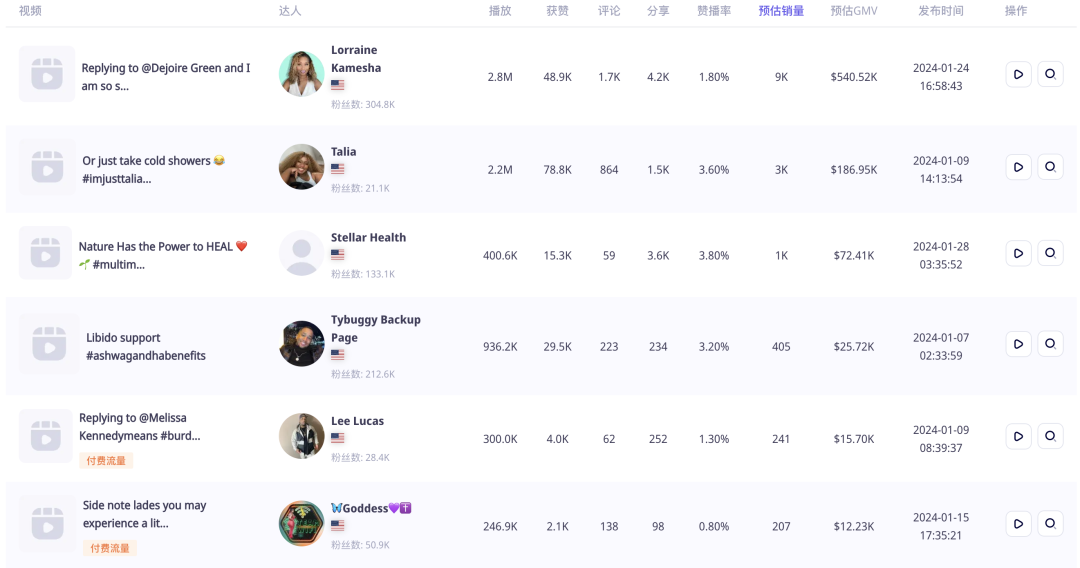Click the 预估GMV column header

point(854,11)
